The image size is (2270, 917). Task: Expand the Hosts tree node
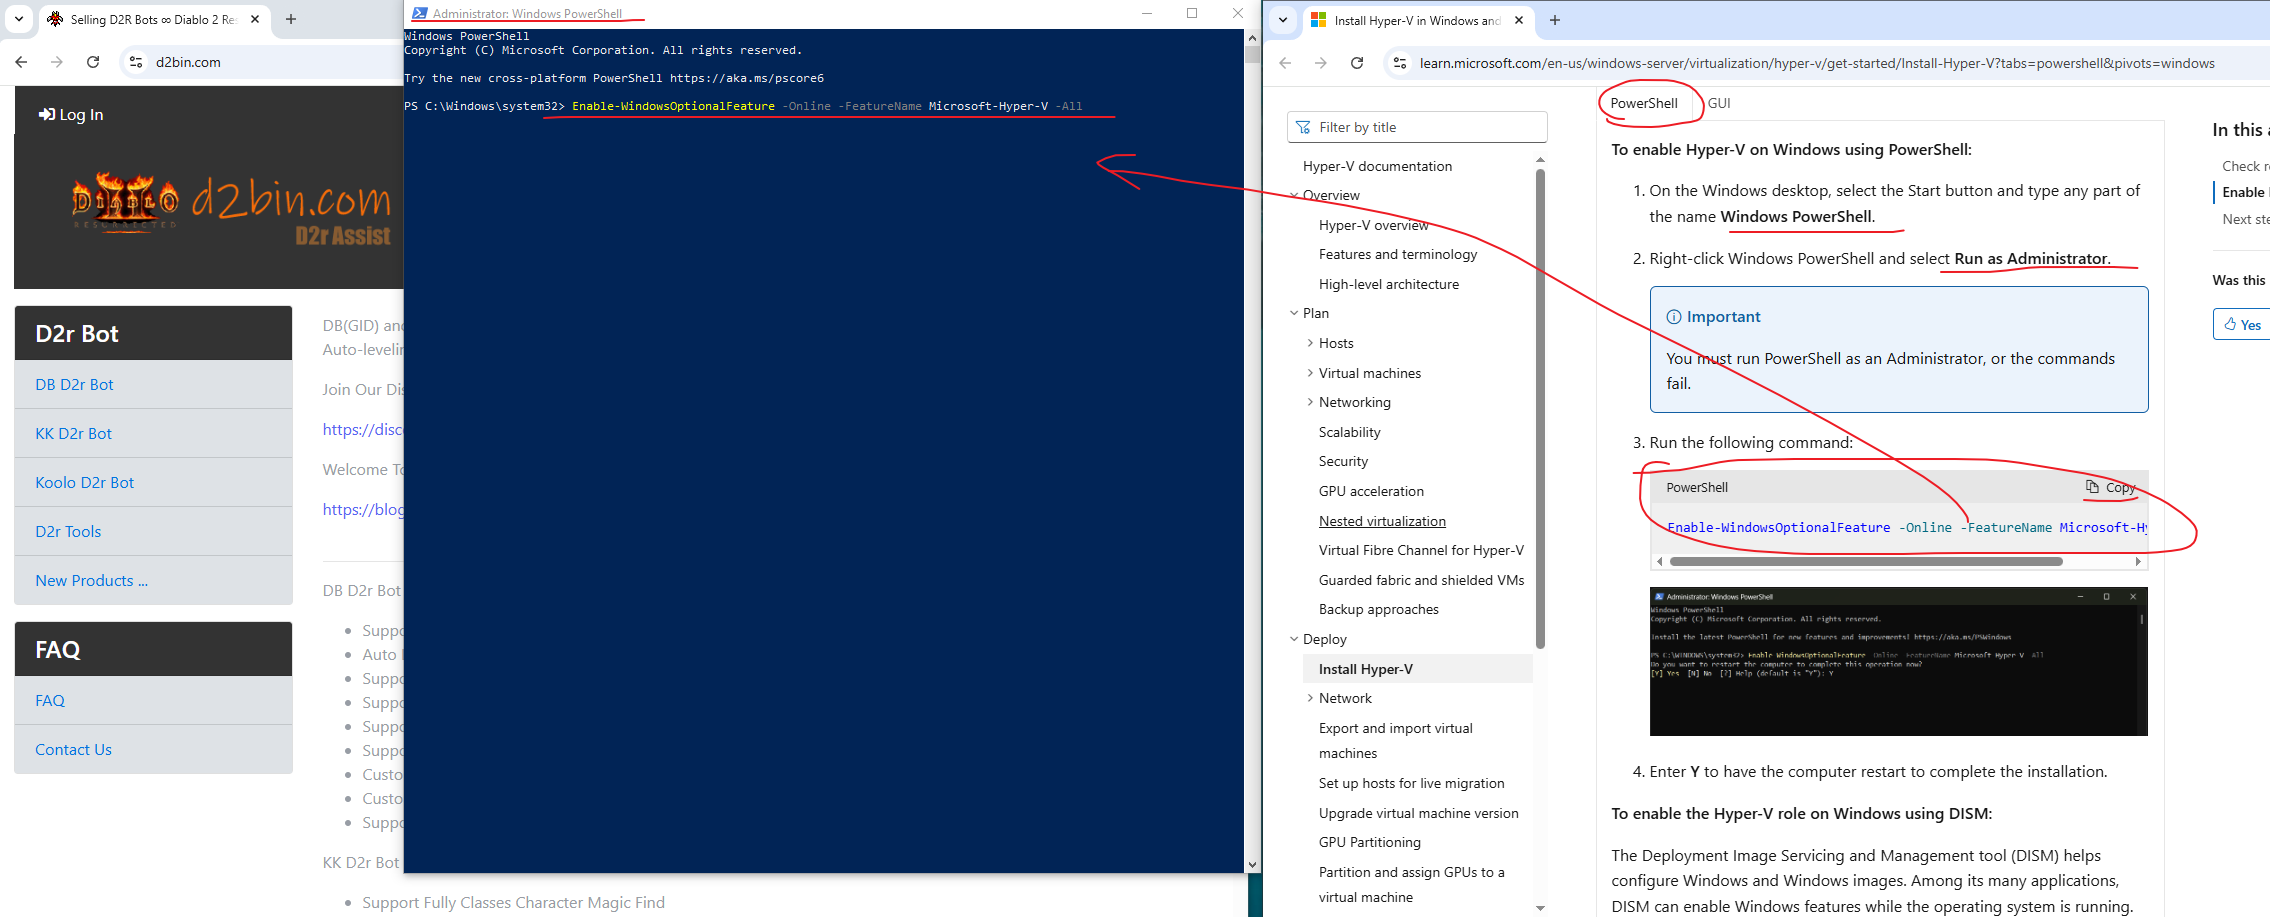[x=1310, y=343]
